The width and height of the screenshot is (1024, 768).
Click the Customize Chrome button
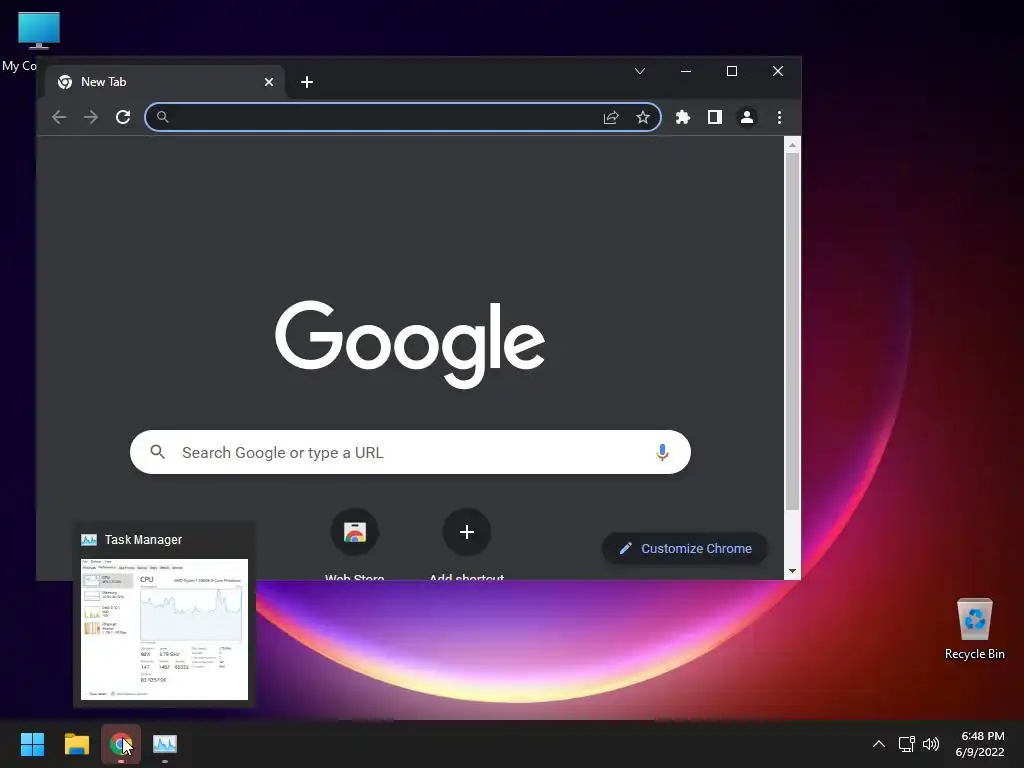684,549
